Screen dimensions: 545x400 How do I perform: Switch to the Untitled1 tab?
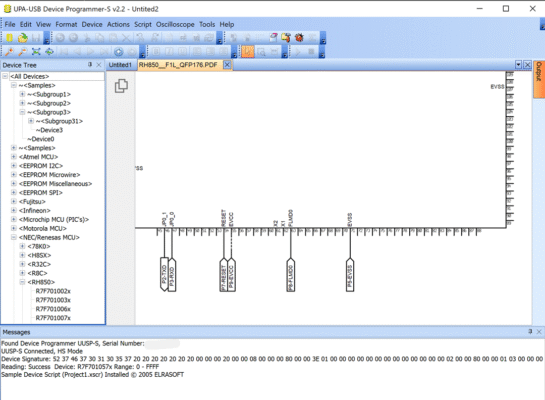pos(120,65)
